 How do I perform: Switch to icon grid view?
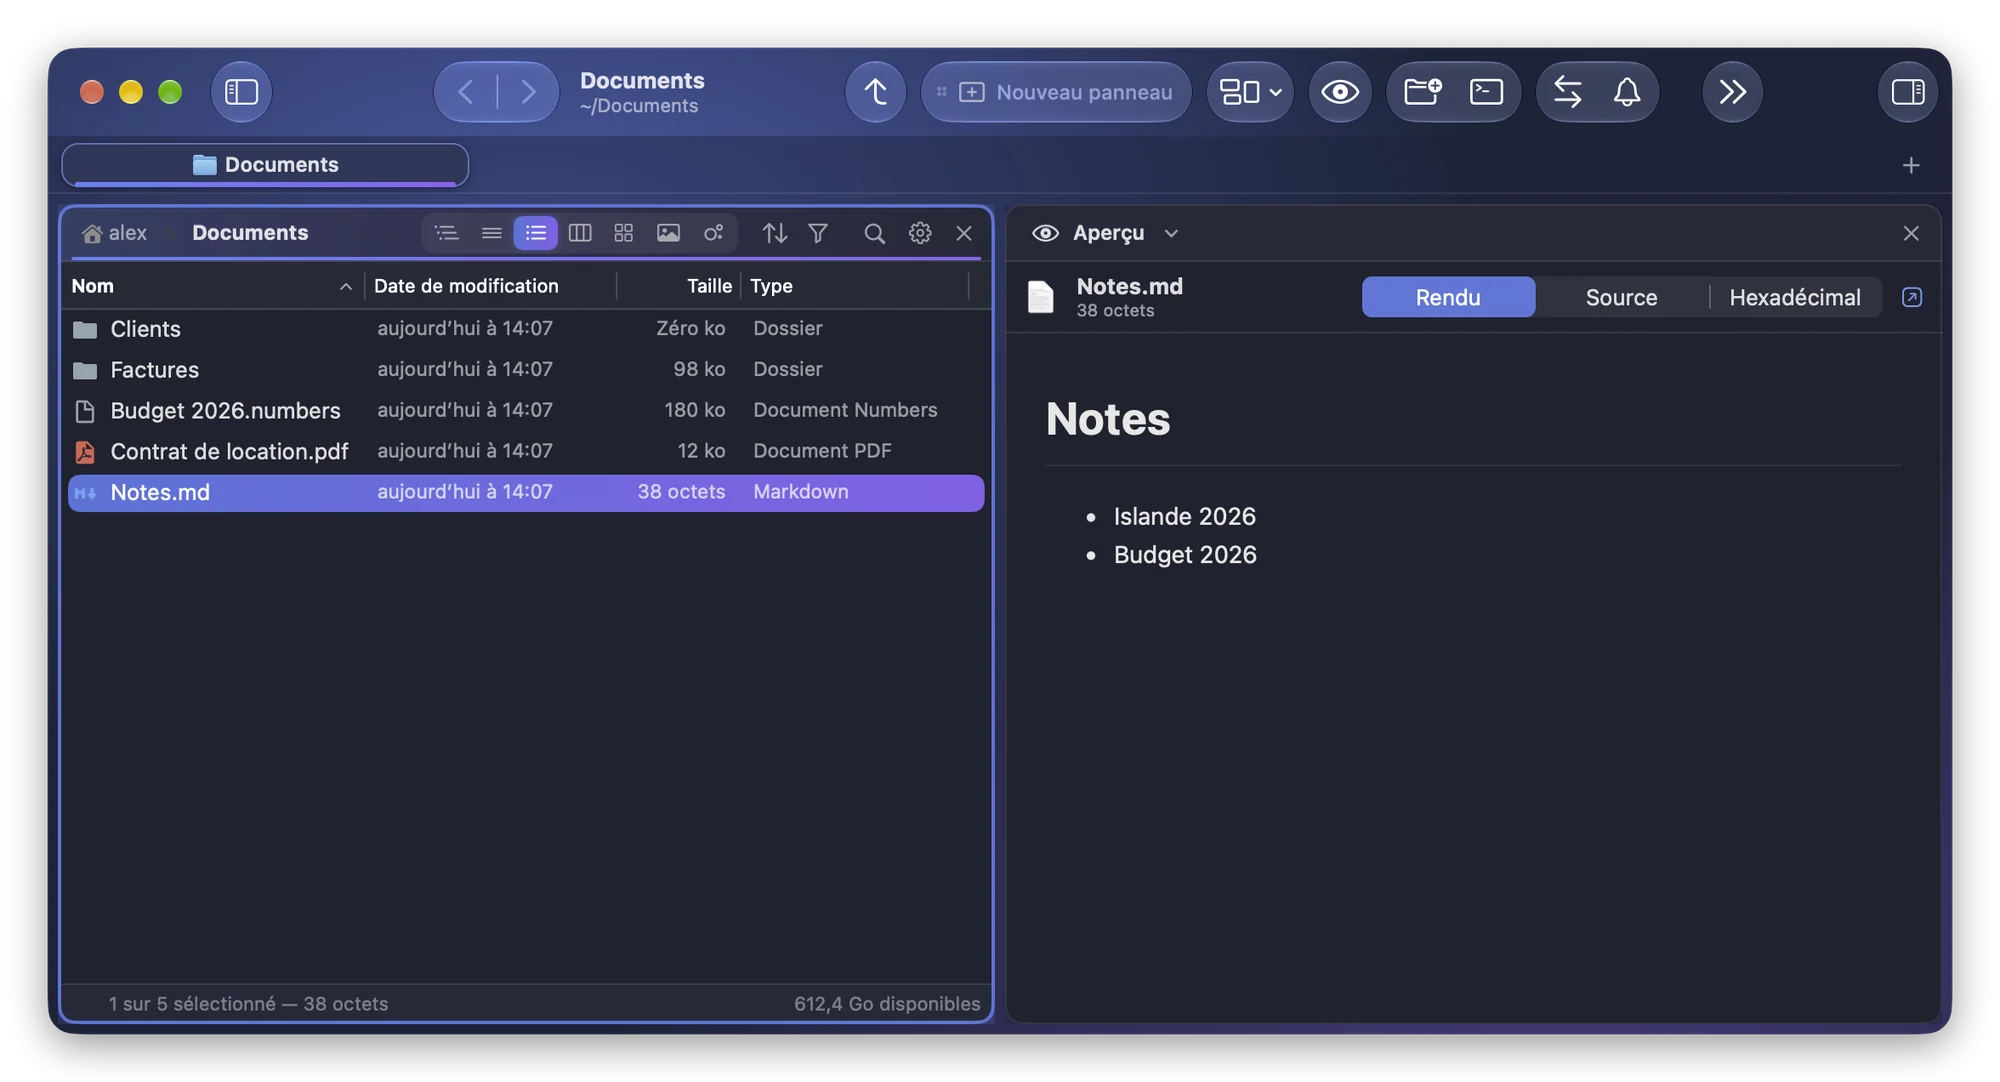coord(624,233)
